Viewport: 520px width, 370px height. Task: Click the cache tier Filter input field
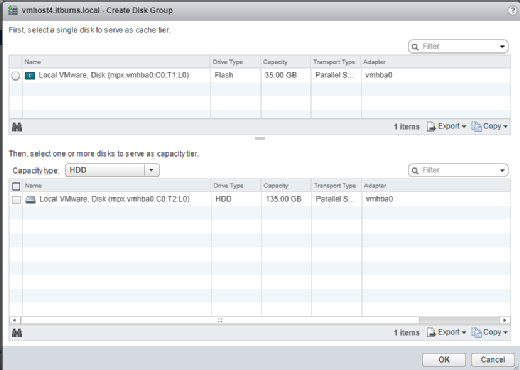458,46
